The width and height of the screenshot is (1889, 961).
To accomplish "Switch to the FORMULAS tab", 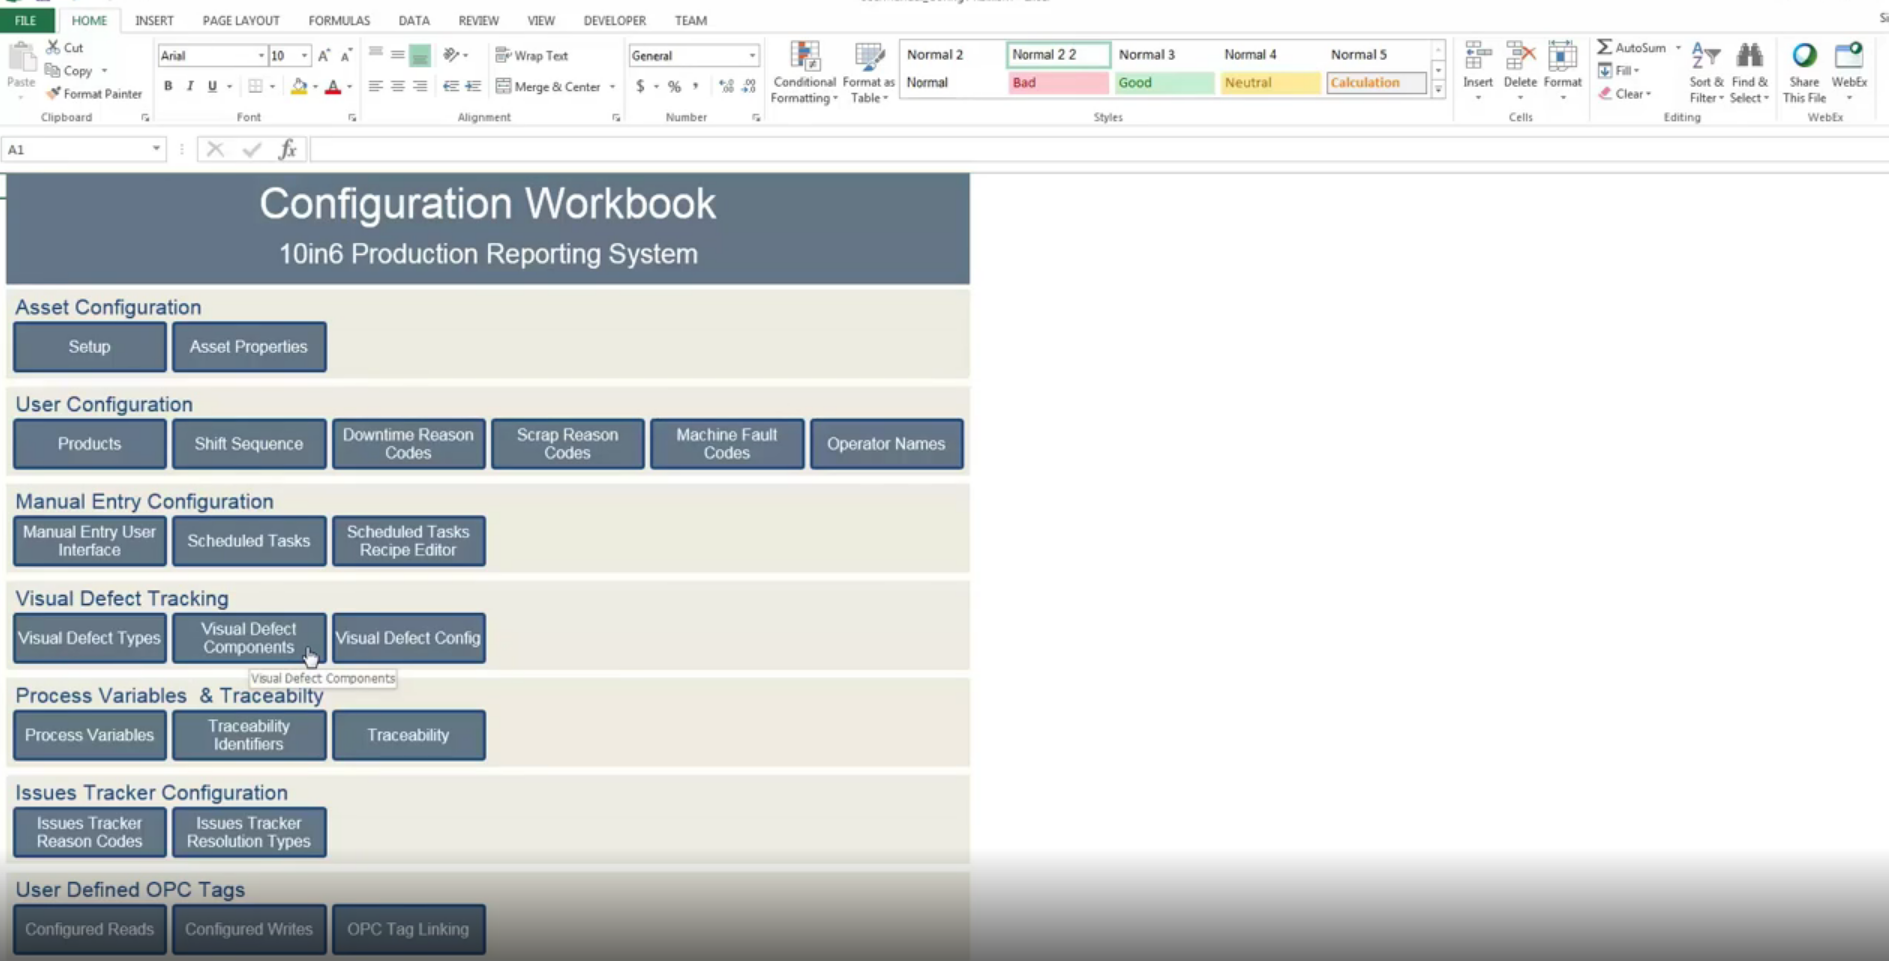I will pos(339,20).
